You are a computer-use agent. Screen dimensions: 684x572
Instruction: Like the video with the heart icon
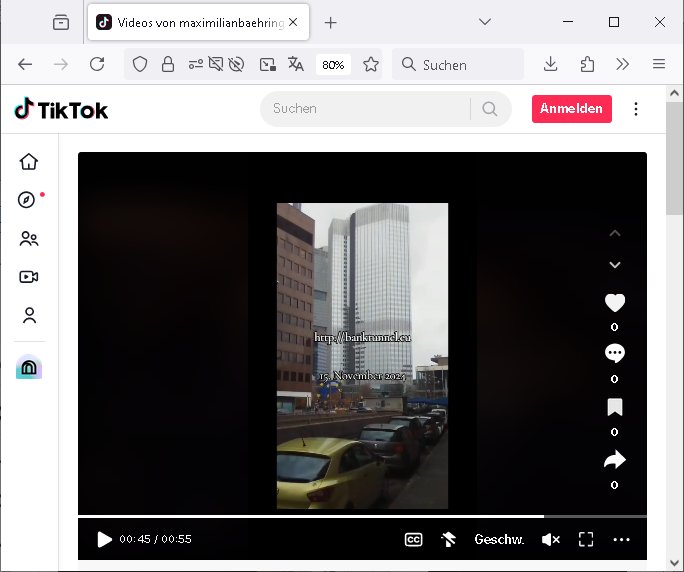point(615,303)
